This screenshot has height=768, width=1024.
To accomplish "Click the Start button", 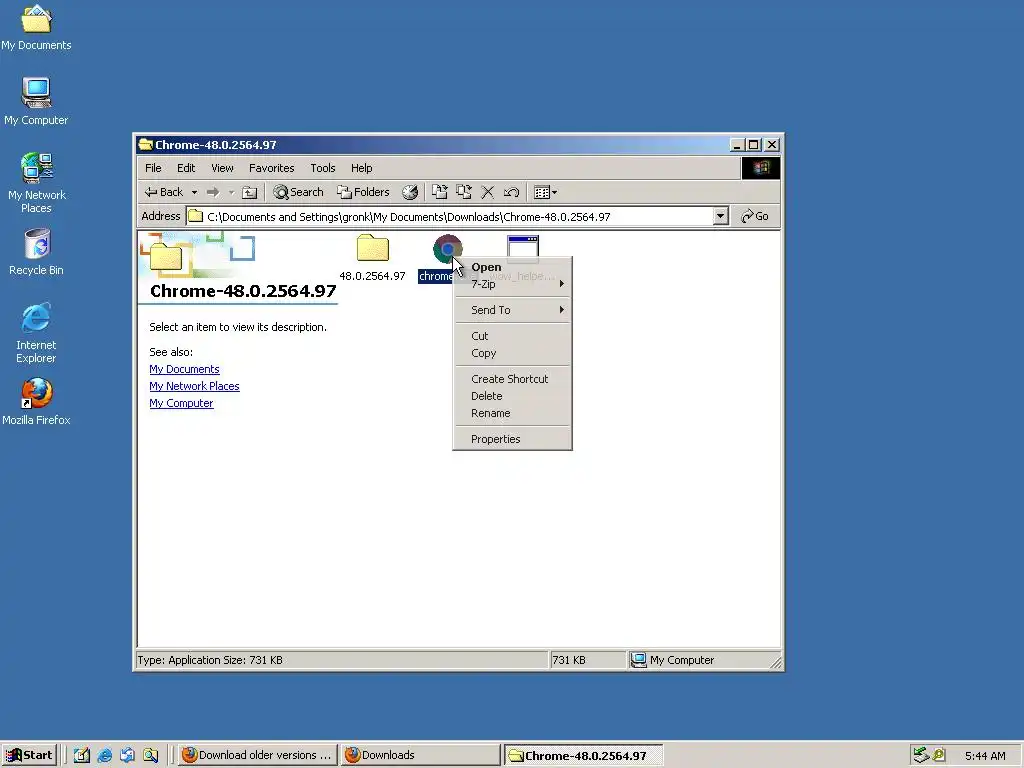I will [29, 755].
